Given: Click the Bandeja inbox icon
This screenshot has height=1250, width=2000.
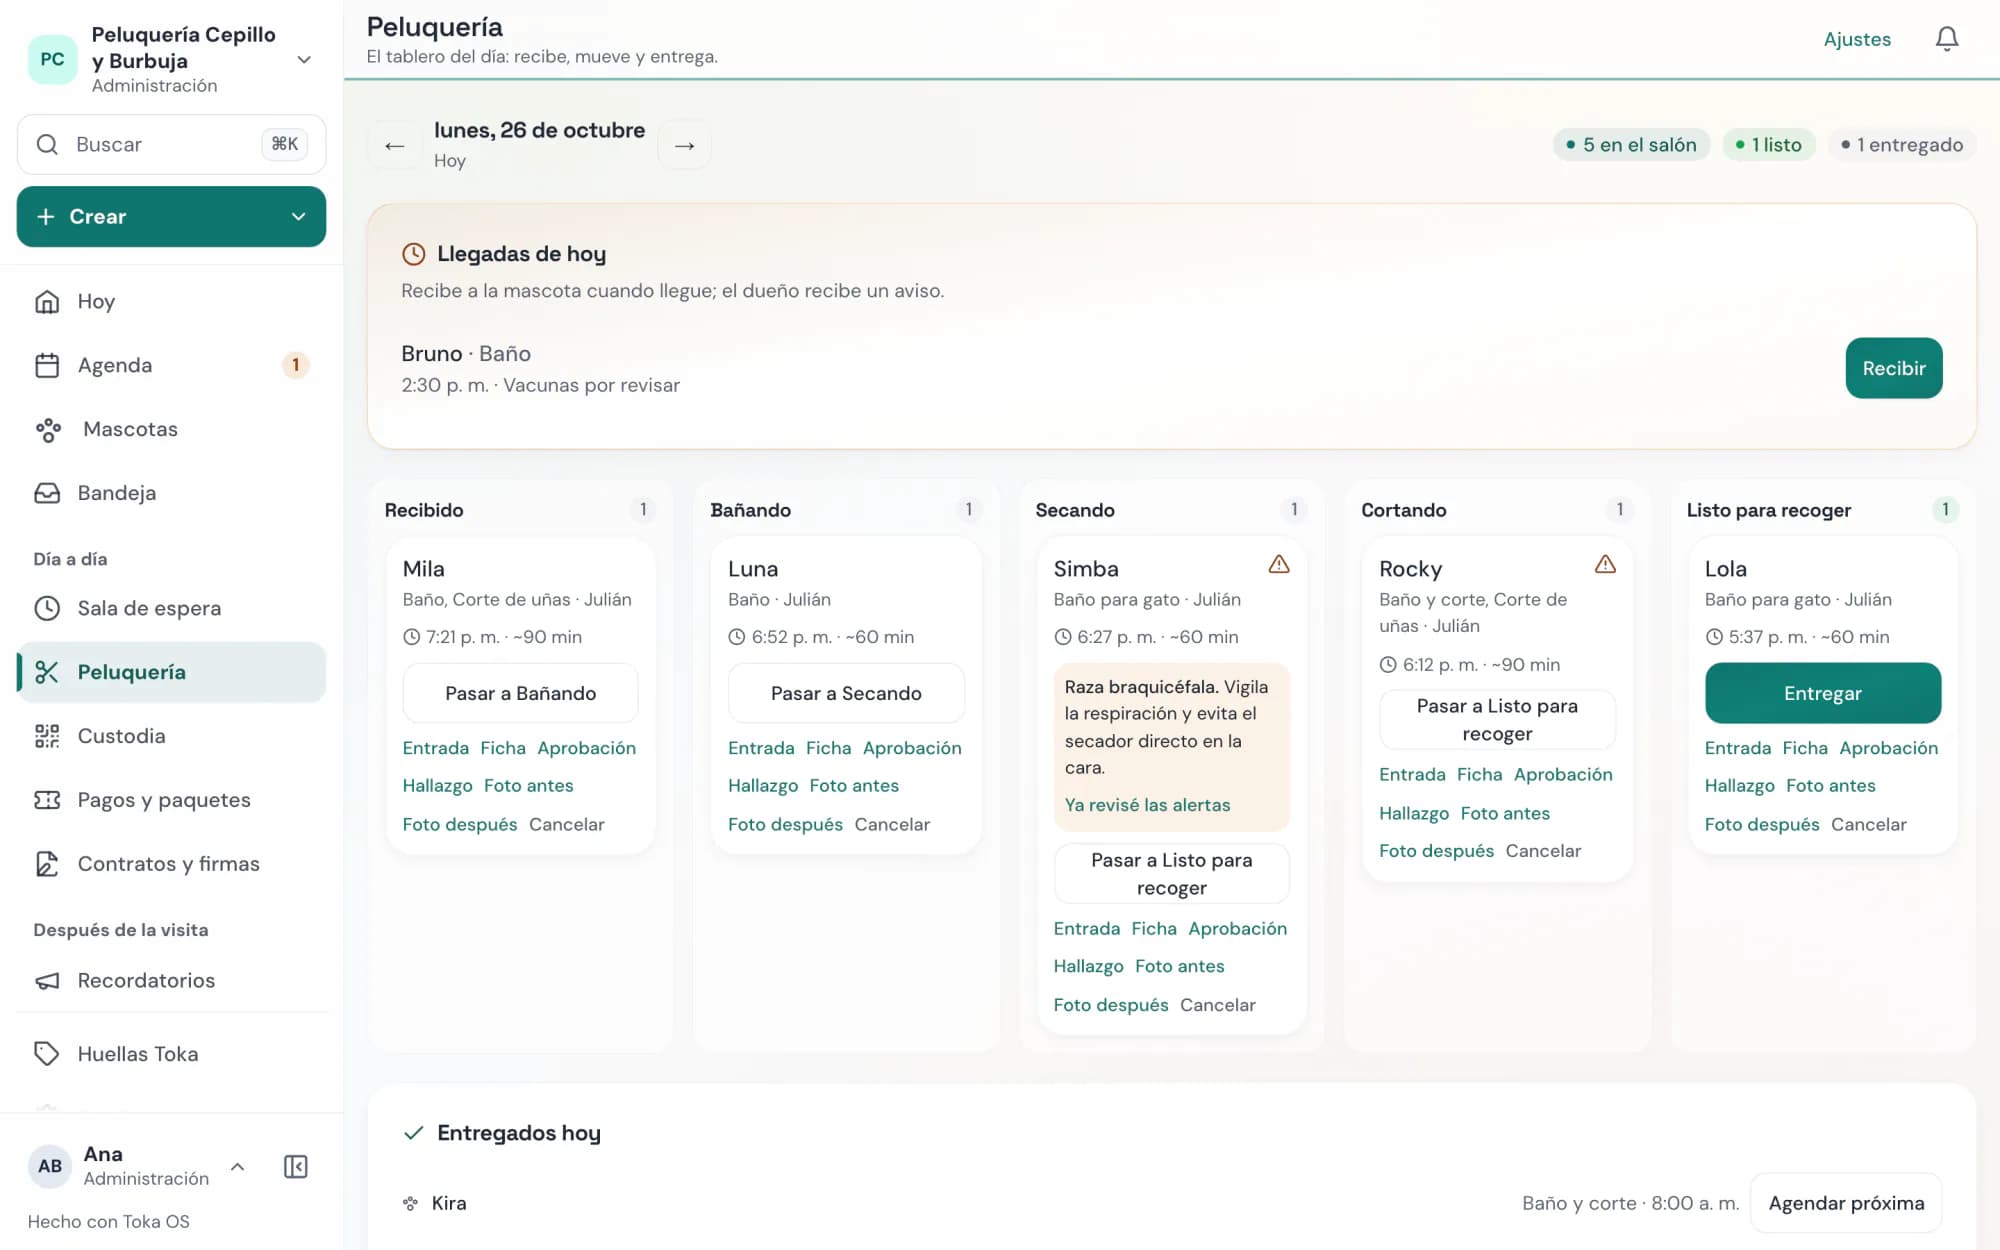Looking at the screenshot, I should pos(47,493).
